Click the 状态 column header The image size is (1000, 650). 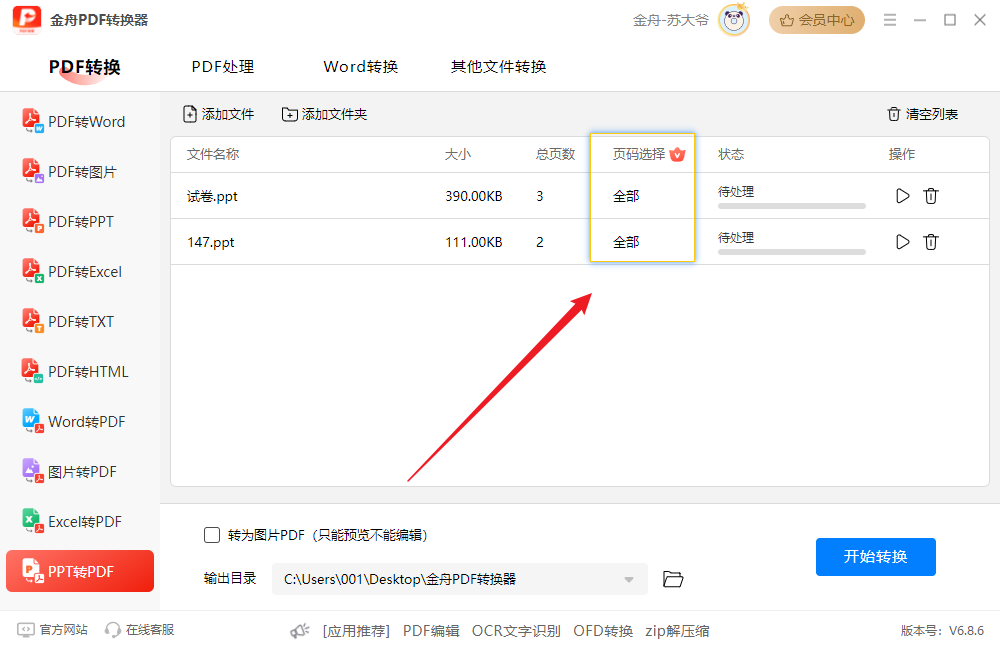tap(731, 154)
